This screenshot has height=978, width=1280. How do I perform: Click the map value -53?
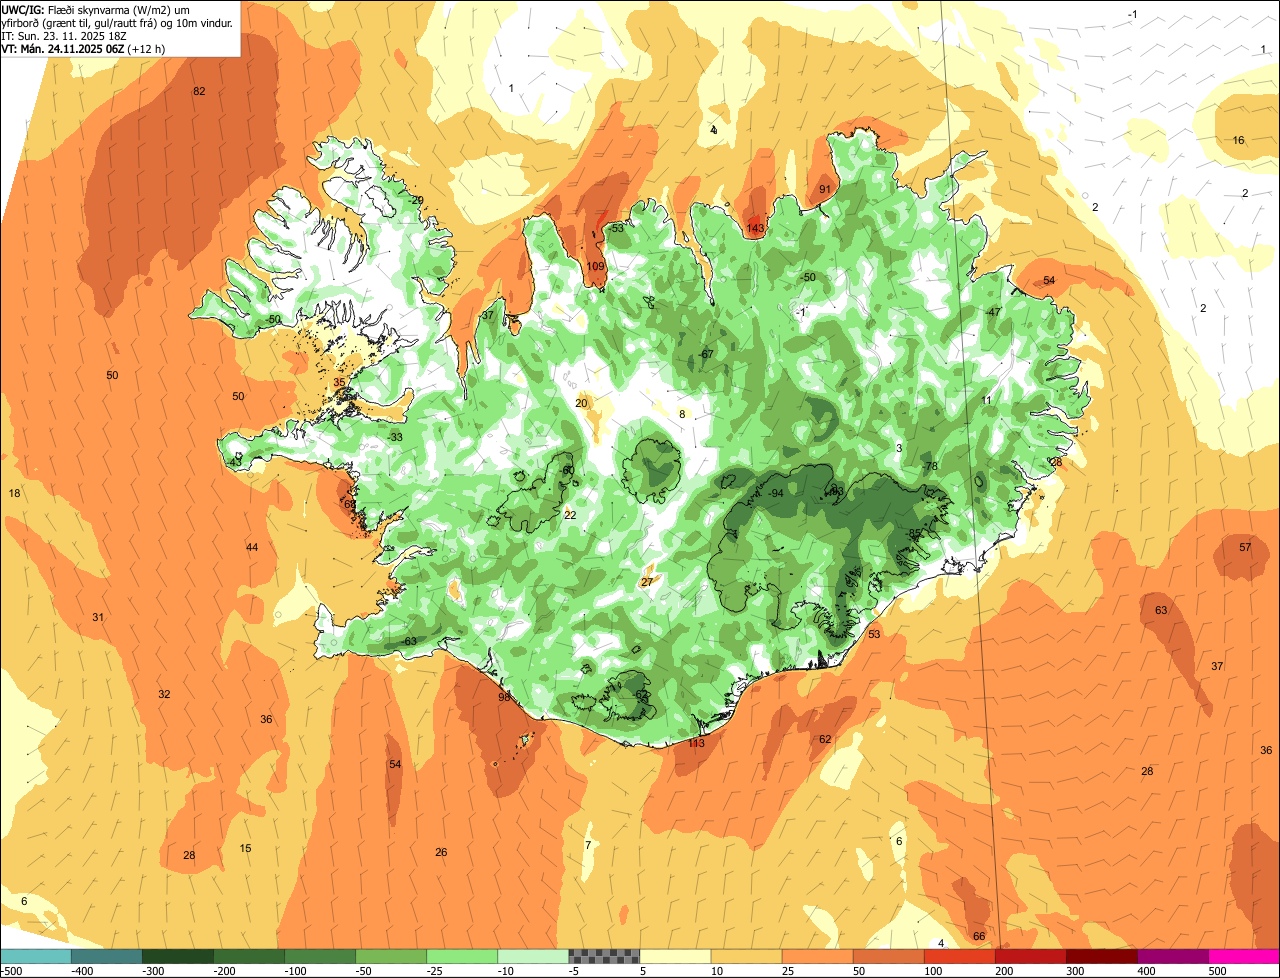click(616, 228)
